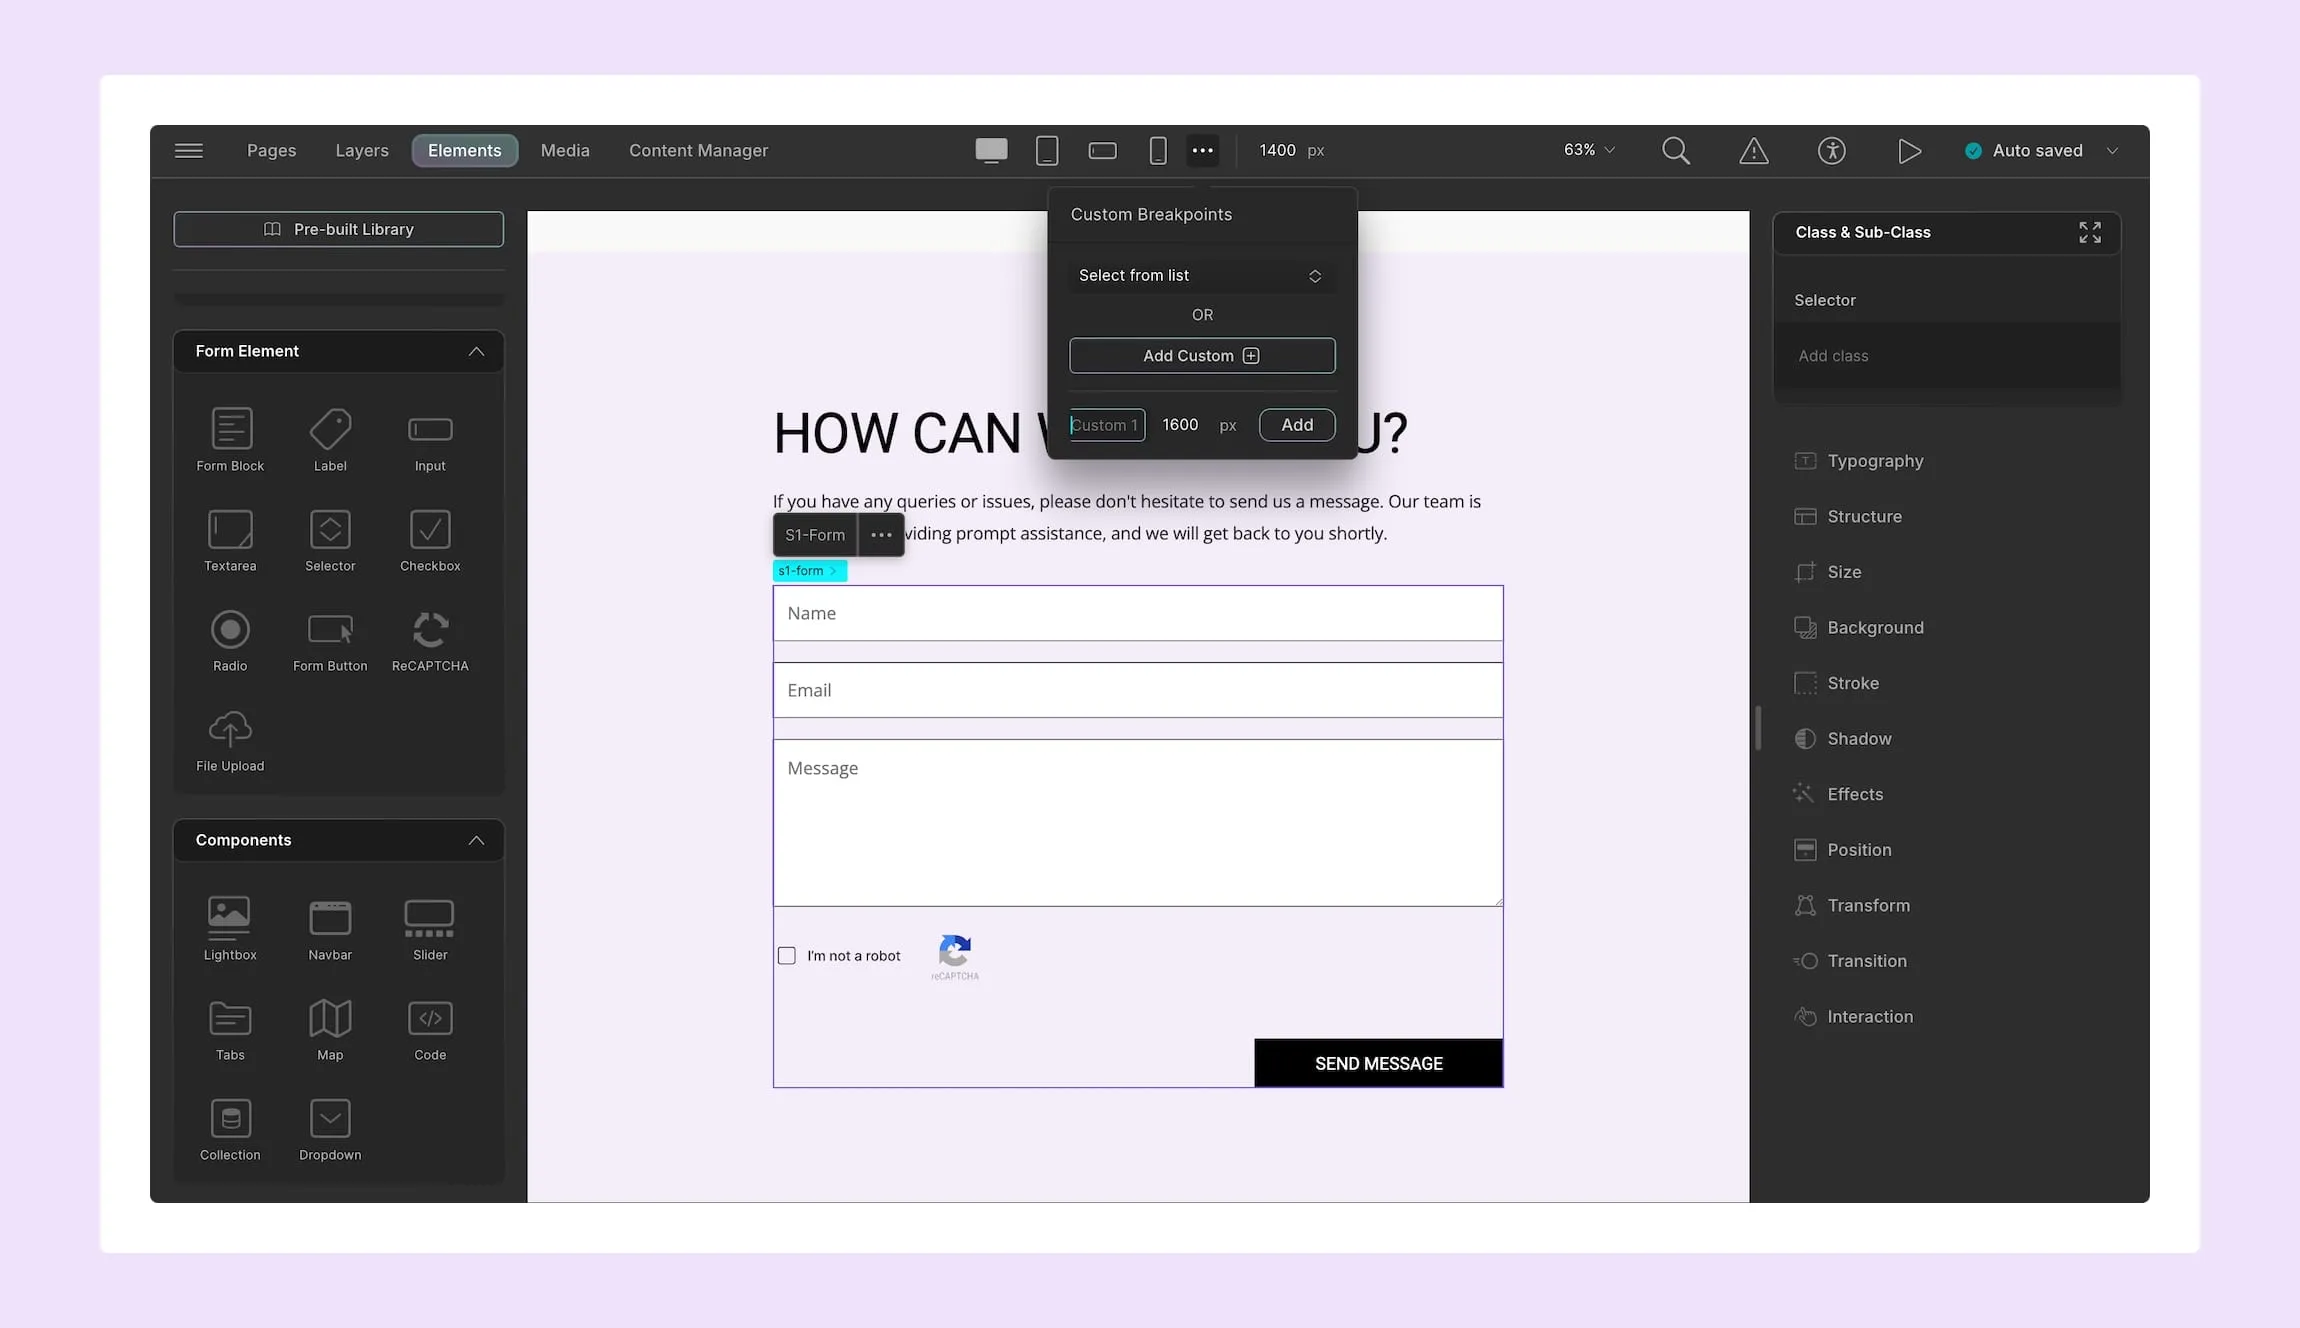Click the File Upload element icon

[x=229, y=729]
